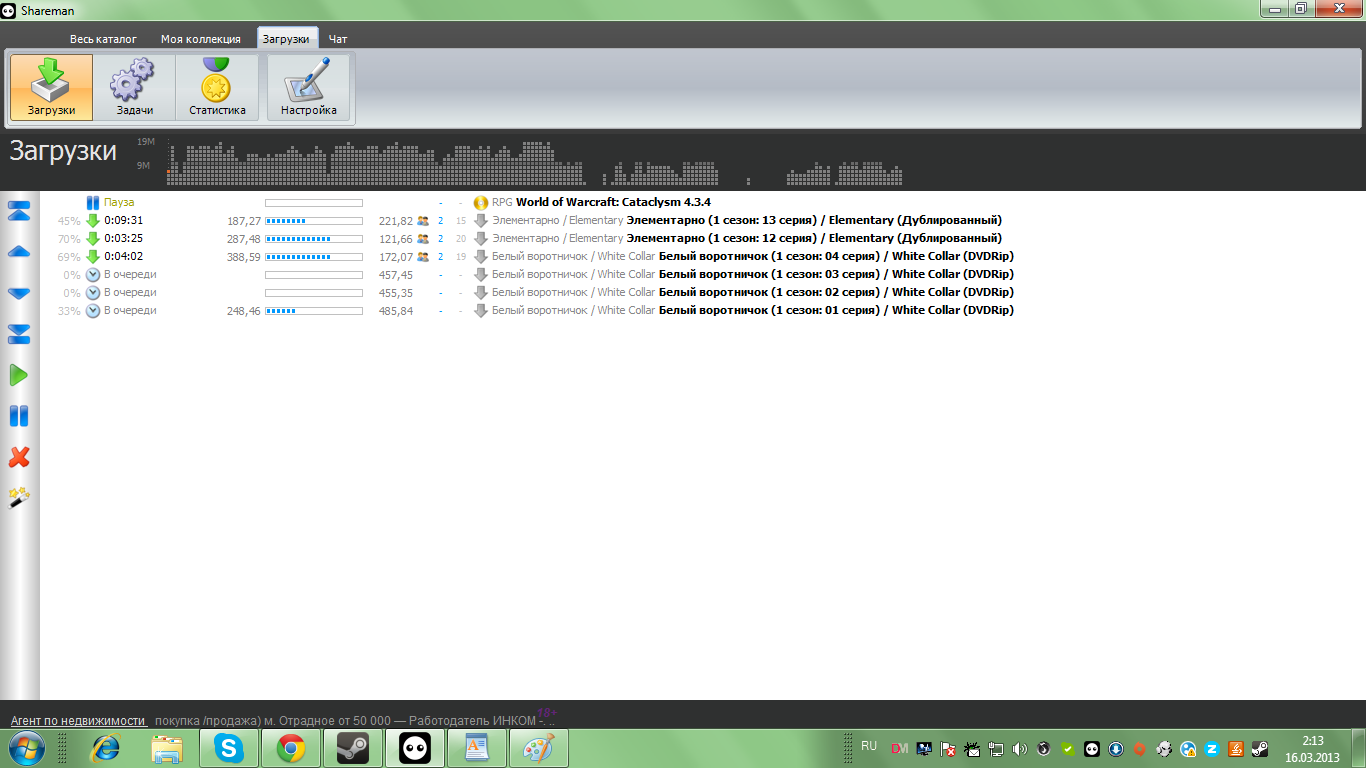Click the gray arrow icon for Elementary 13 серия
The height and width of the screenshot is (768, 1366).
click(x=481, y=220)
